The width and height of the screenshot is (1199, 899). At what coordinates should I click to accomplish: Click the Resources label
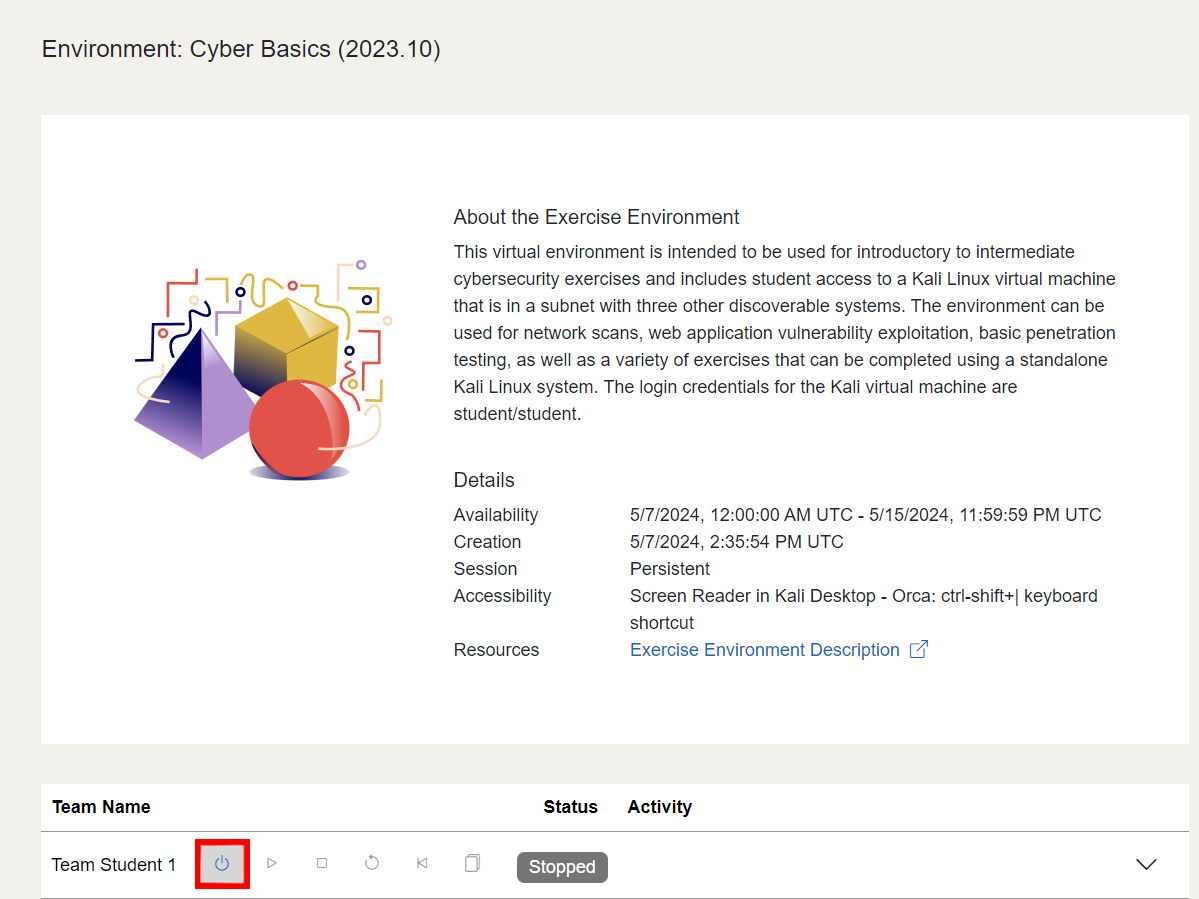pyautogui.click(x=496, y=650)
